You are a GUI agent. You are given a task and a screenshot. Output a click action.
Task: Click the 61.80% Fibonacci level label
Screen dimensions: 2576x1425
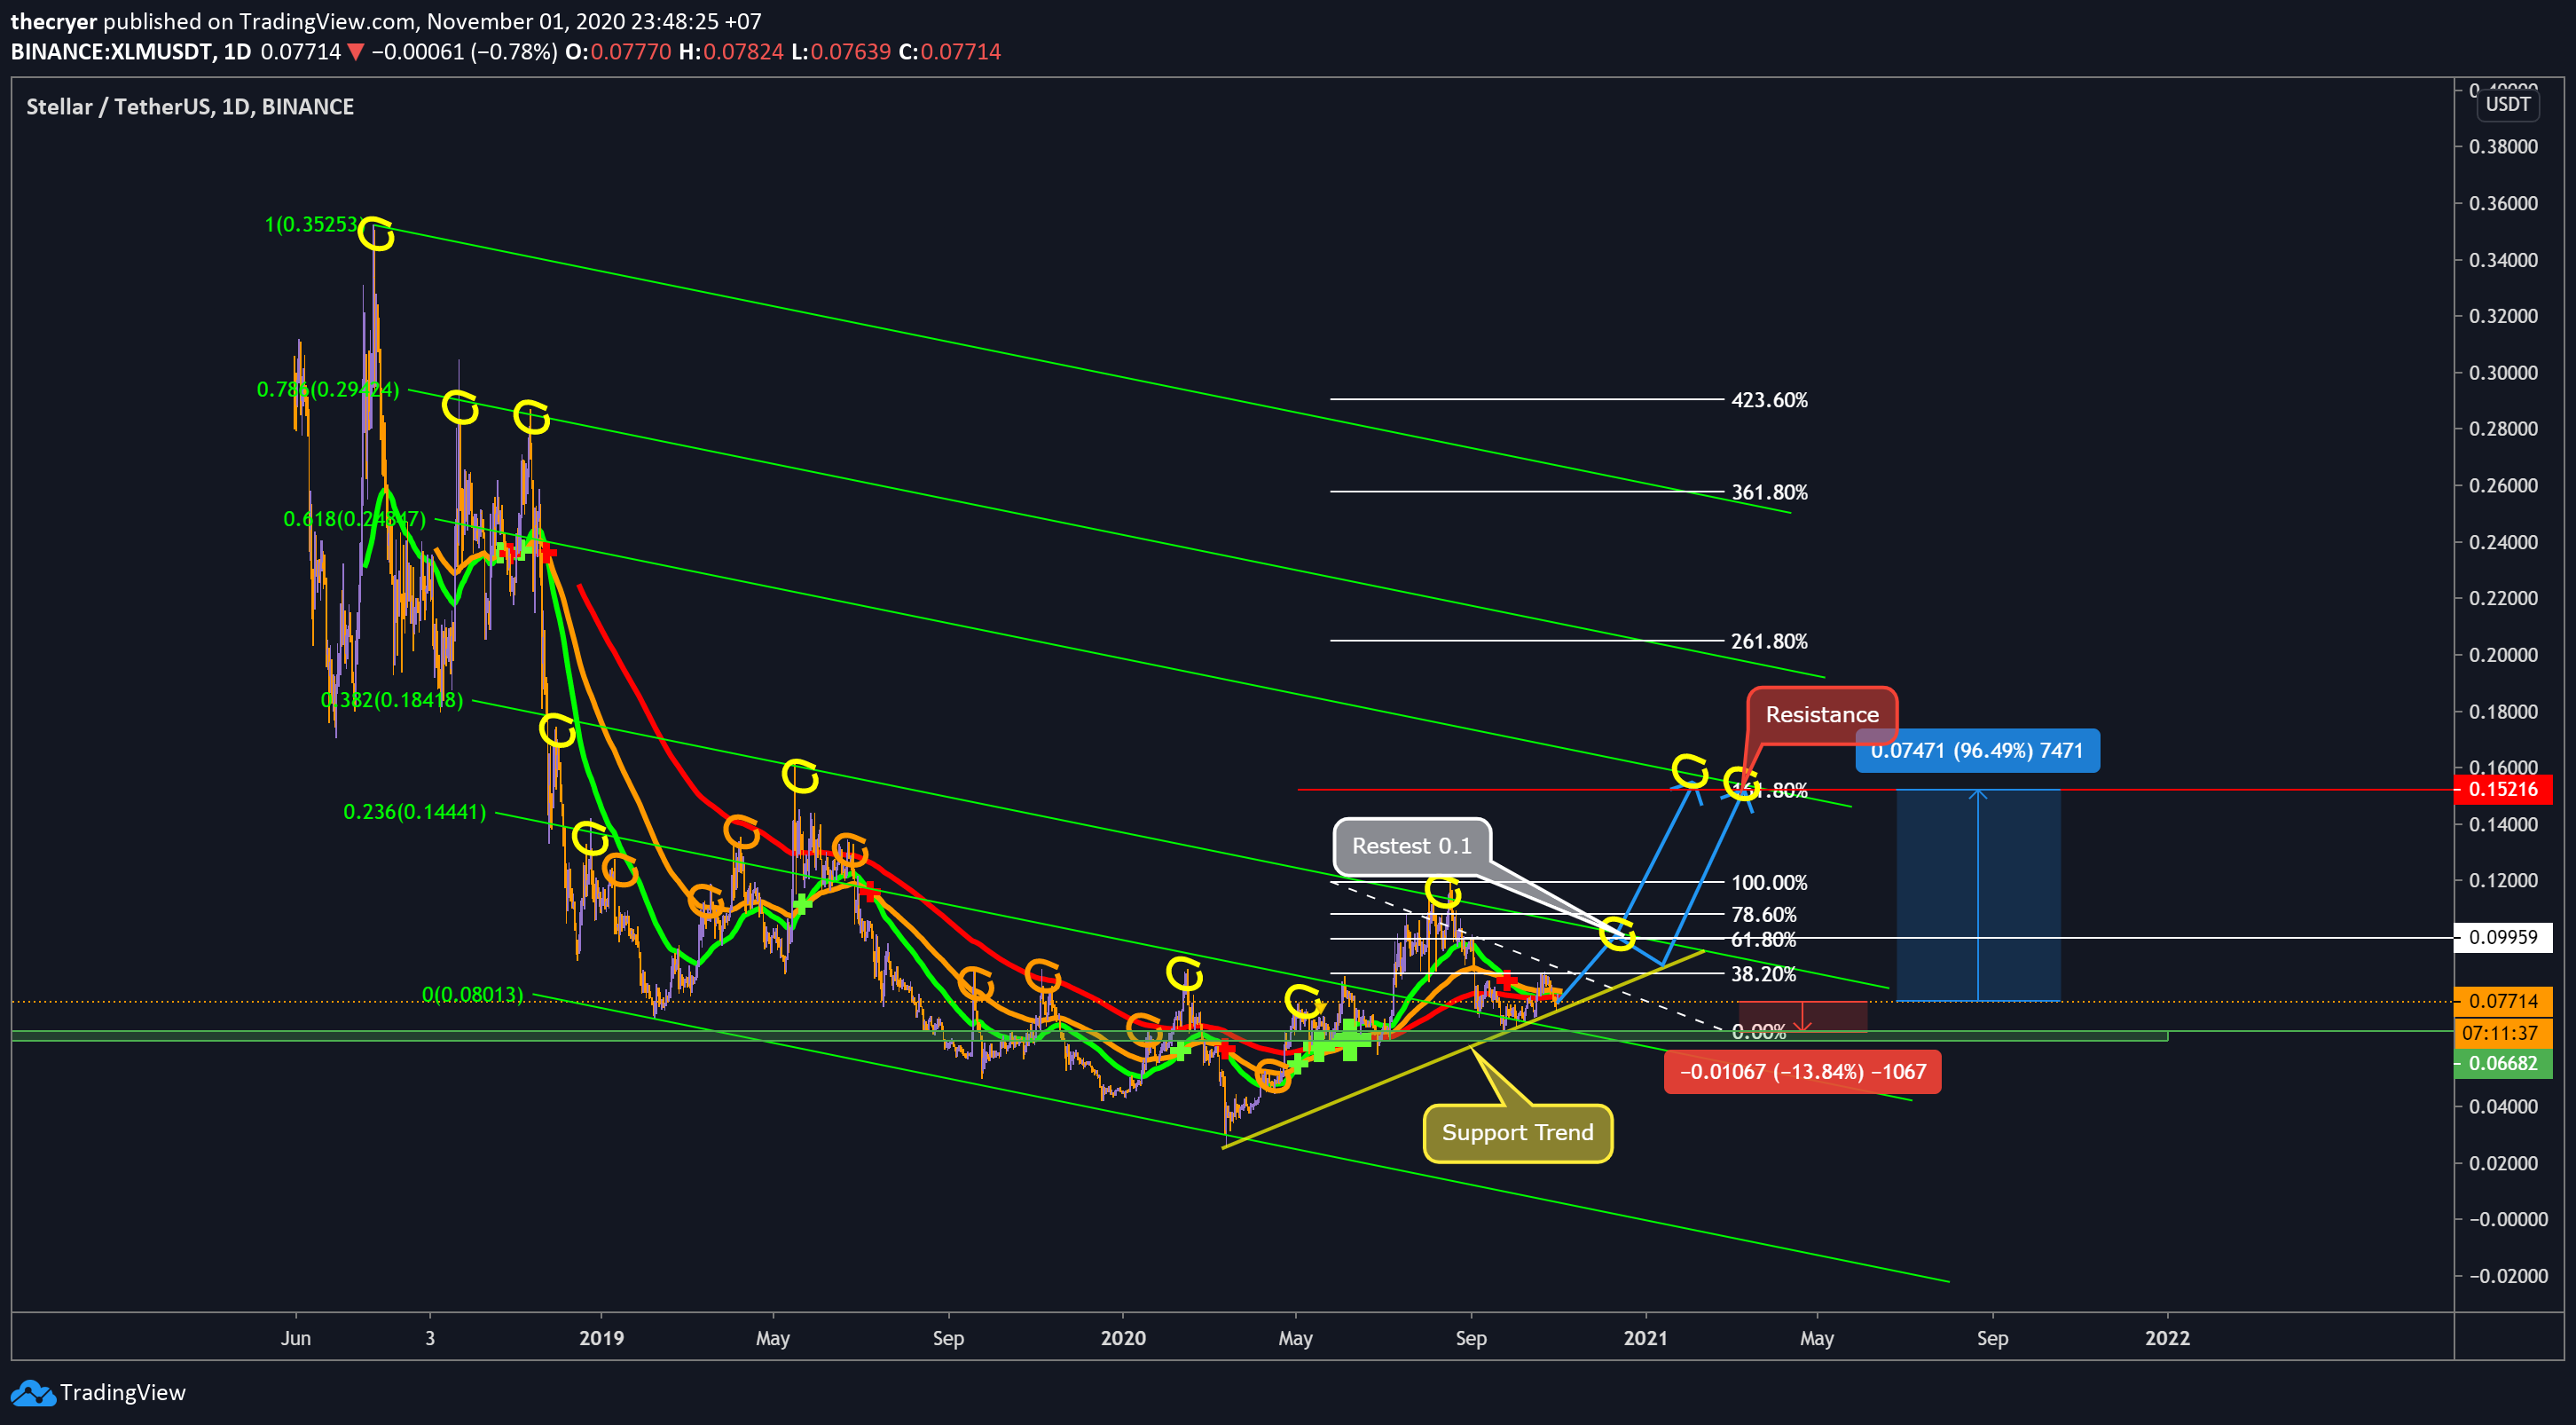coord(1764,940)
